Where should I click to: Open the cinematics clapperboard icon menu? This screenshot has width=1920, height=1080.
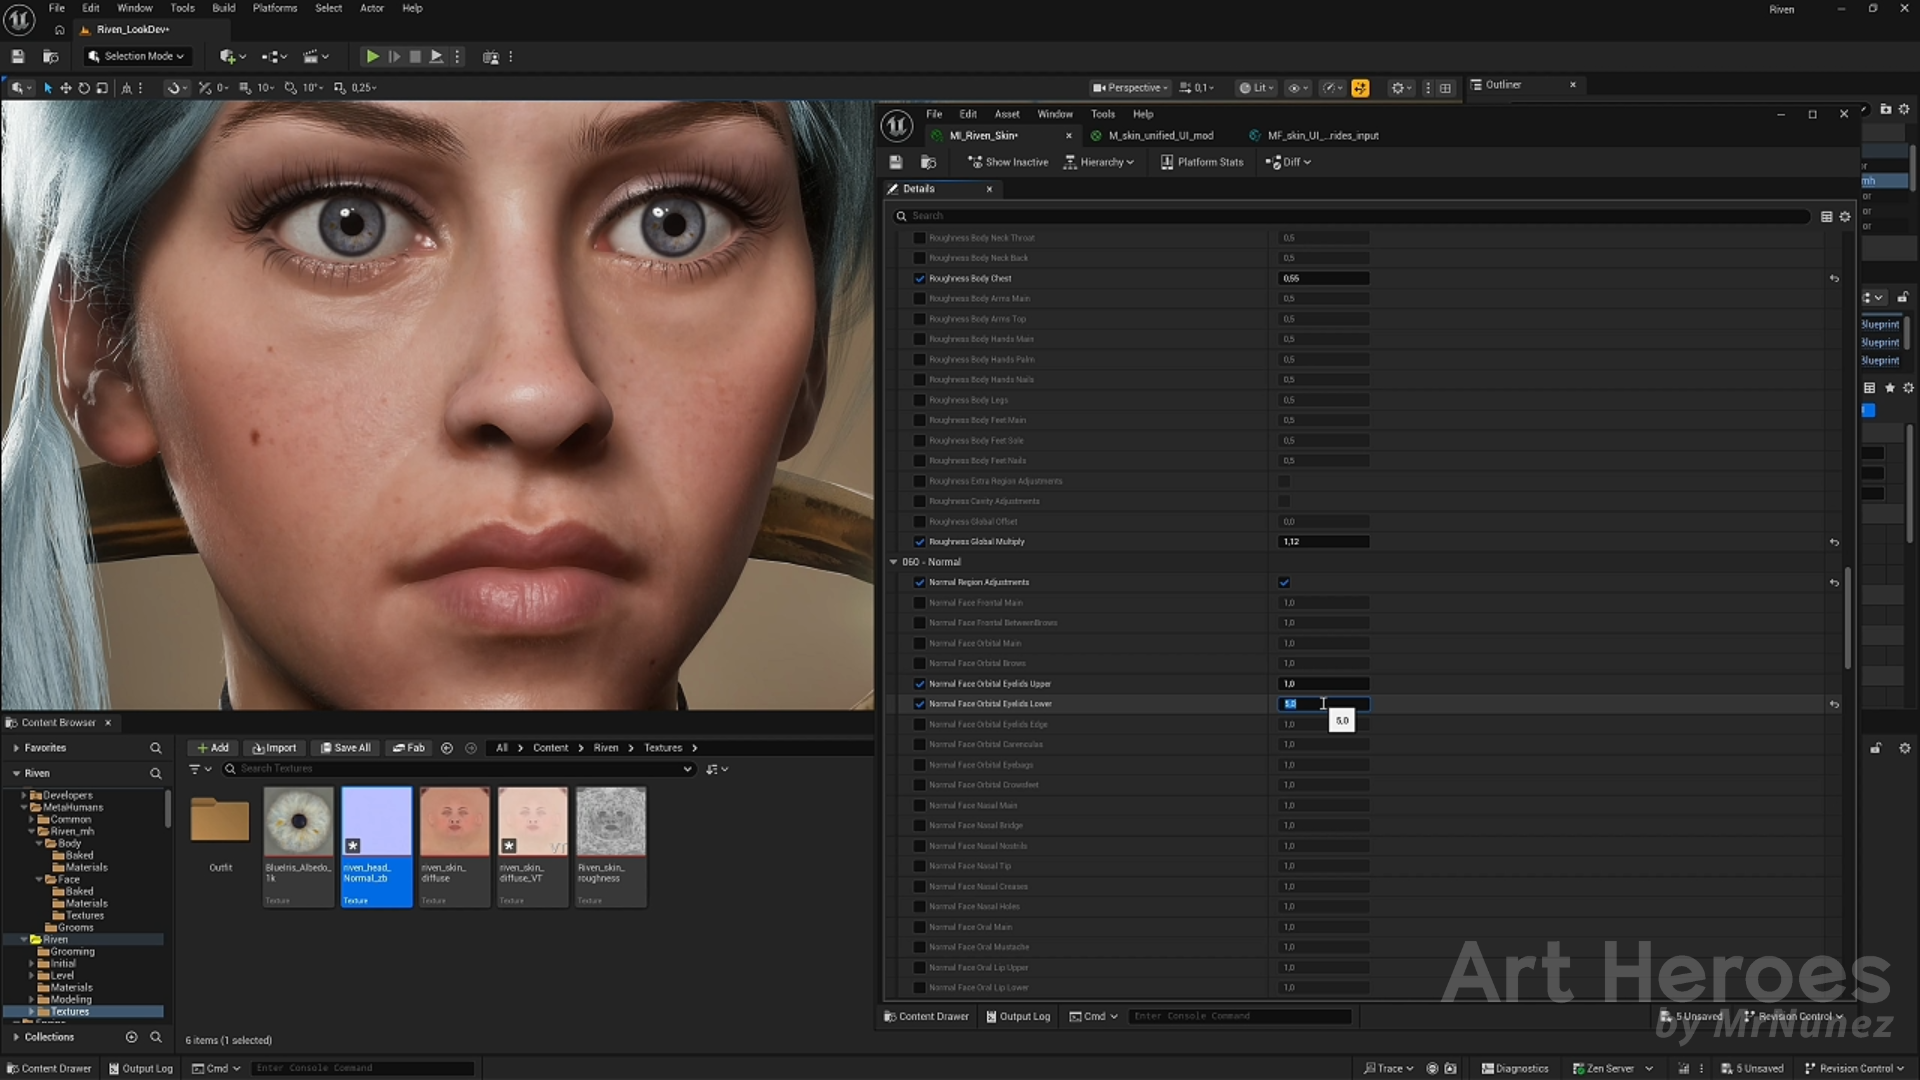(x=316, y=57)
